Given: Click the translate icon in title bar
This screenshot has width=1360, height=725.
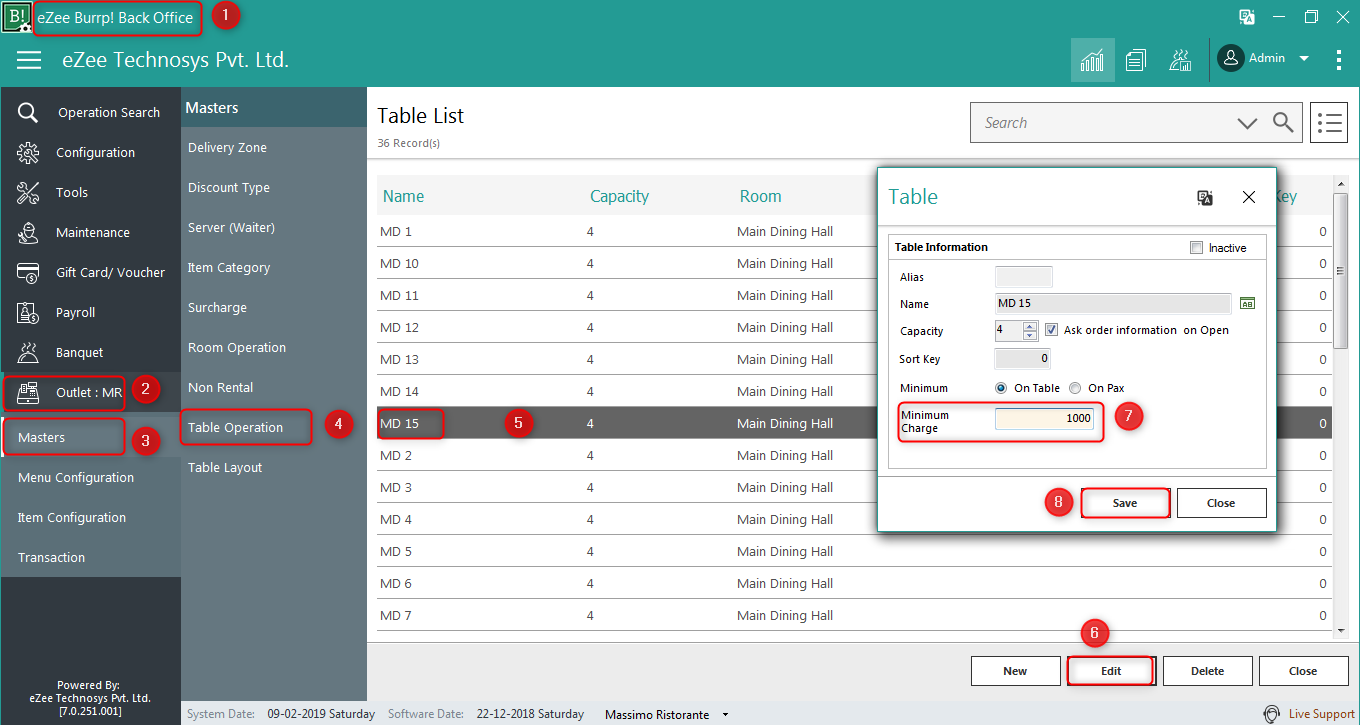Looking at the screenshot, I should (x=1247, y=17).
